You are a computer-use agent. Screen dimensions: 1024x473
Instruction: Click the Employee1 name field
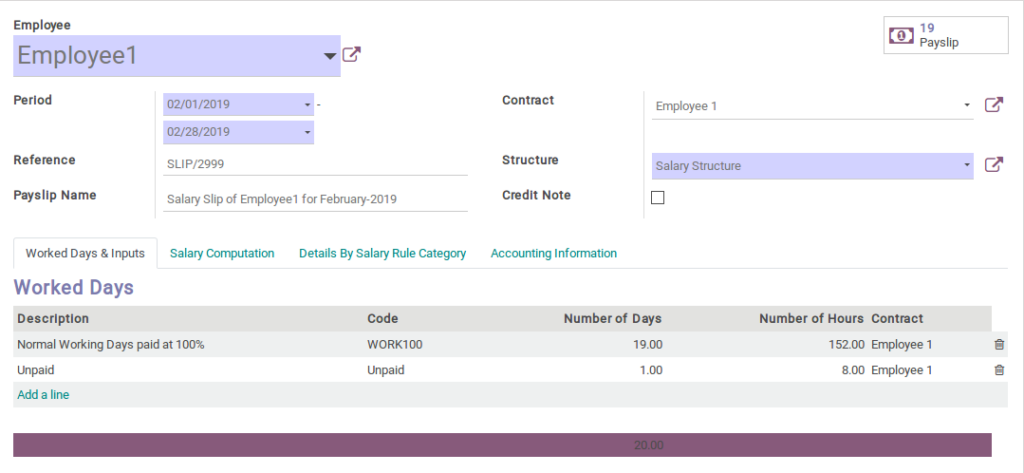176,56
